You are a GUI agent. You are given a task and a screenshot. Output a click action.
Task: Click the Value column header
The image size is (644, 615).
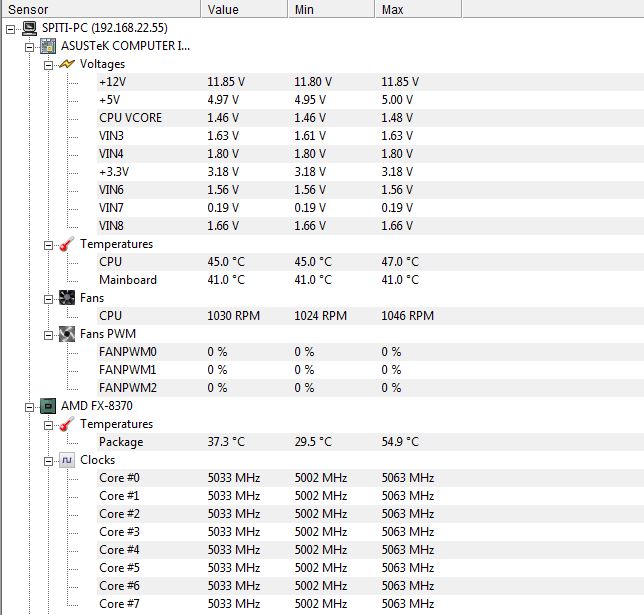pos(244,9)
